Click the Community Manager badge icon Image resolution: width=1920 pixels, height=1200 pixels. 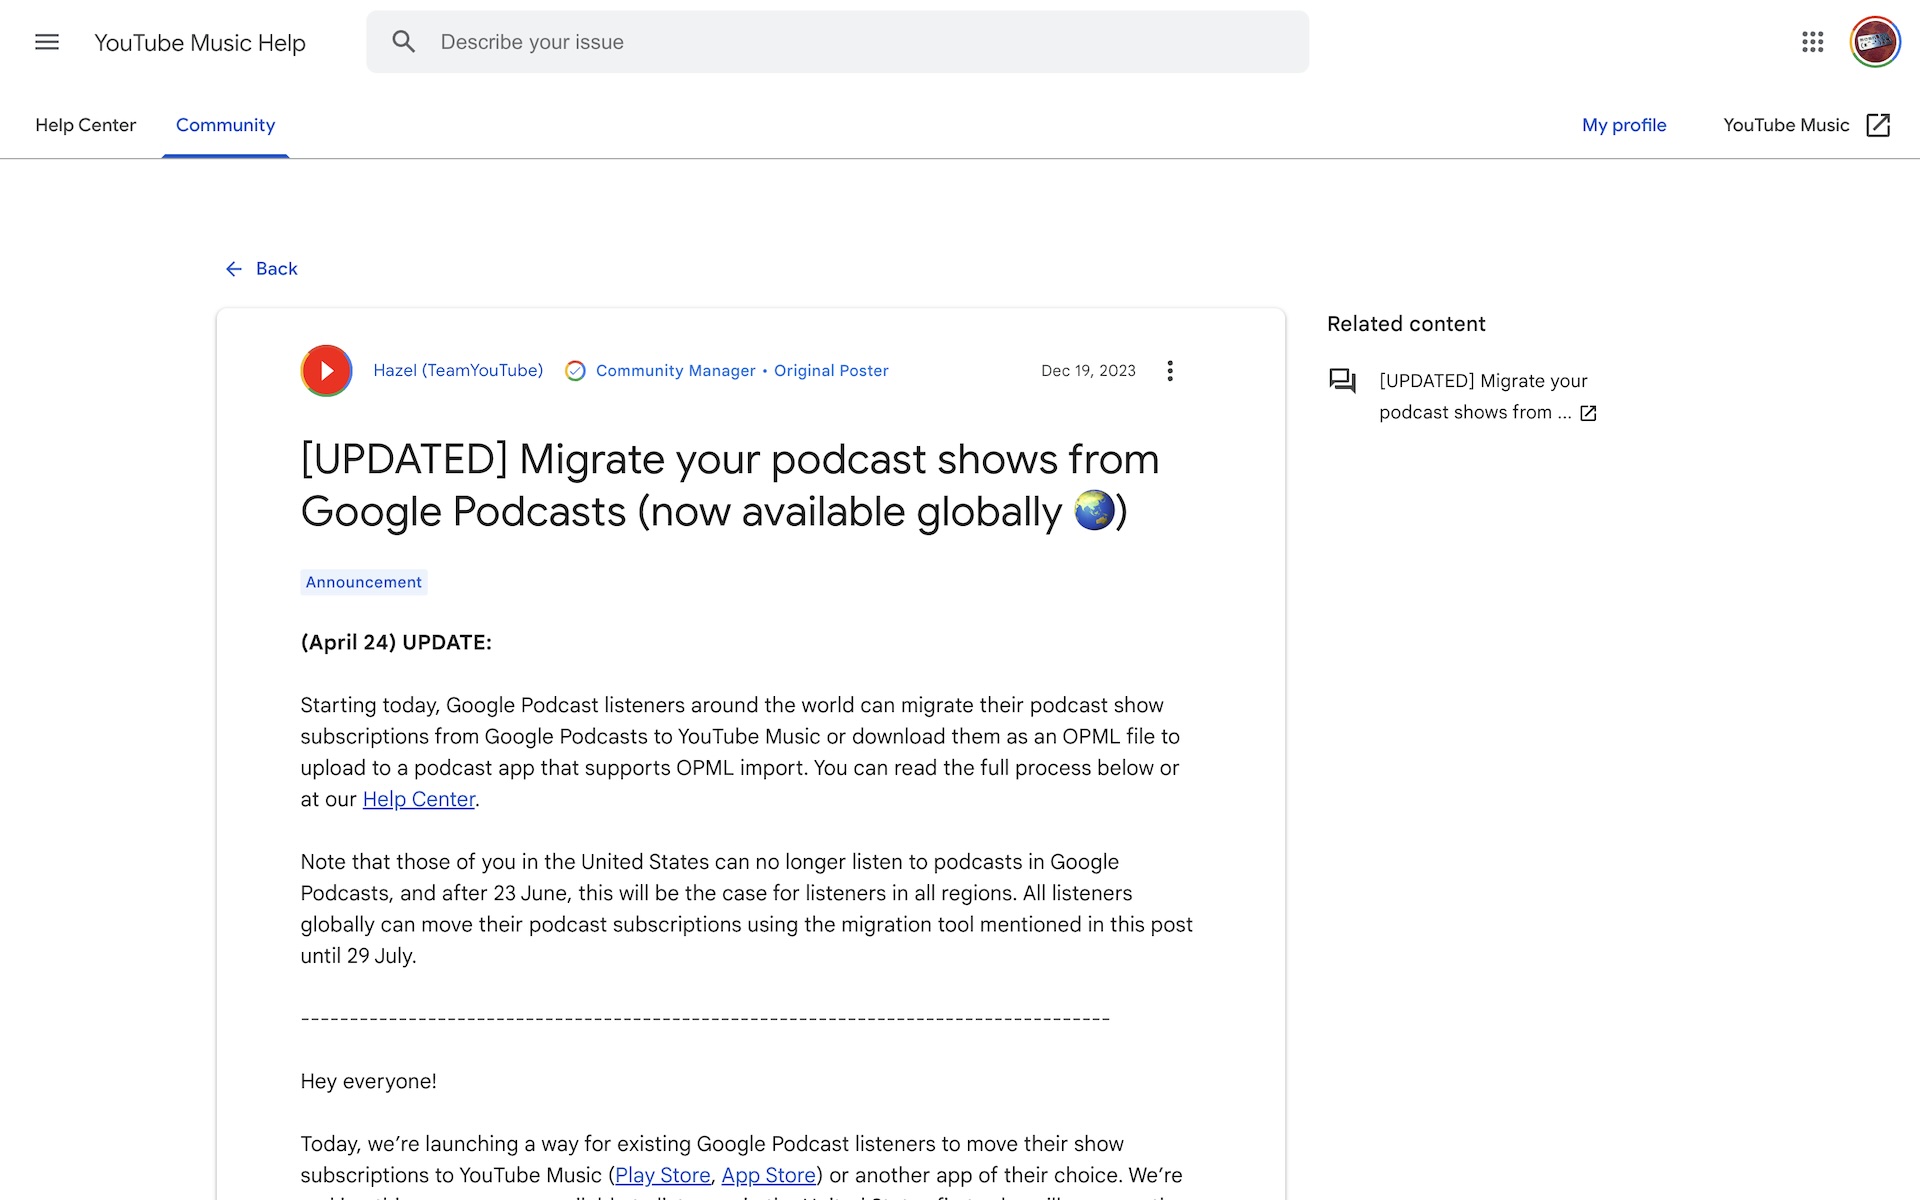(575, 371)
